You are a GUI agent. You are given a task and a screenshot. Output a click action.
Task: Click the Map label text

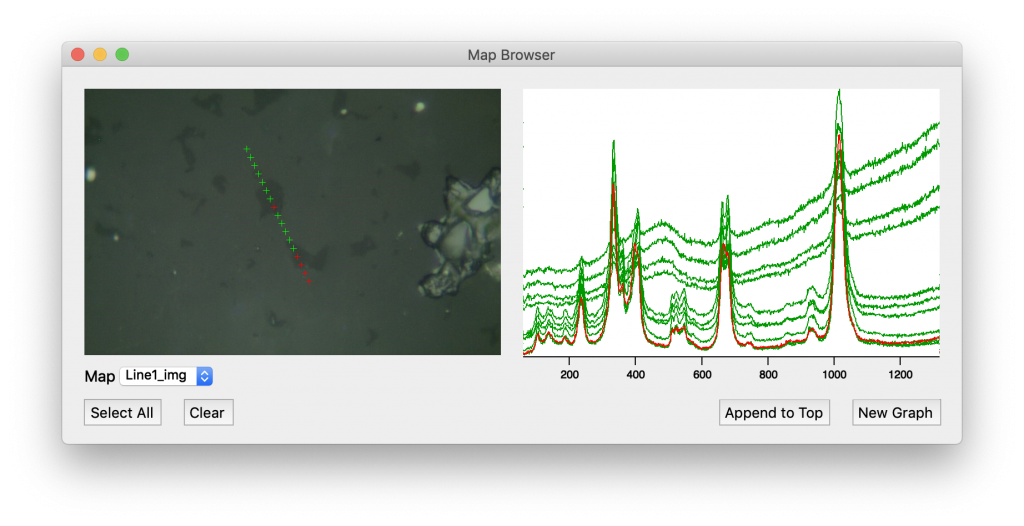point(100,376)
